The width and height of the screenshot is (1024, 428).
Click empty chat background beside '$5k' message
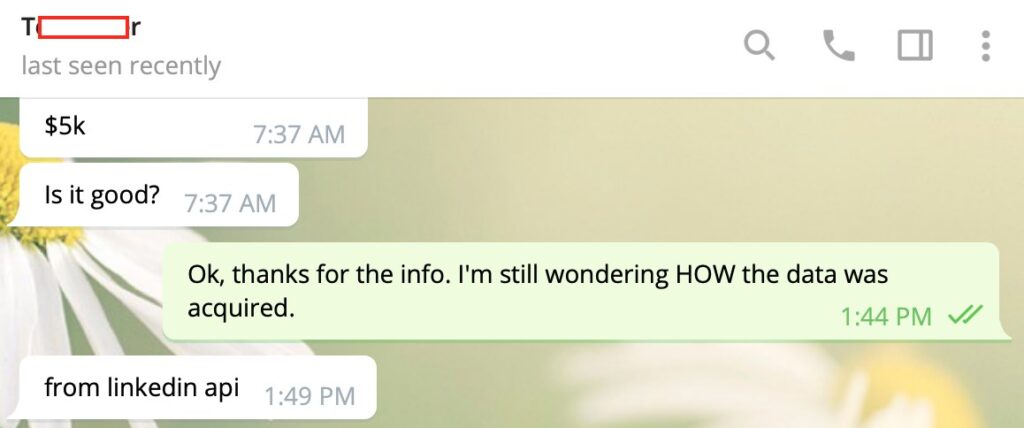click(x=653, y=131)
